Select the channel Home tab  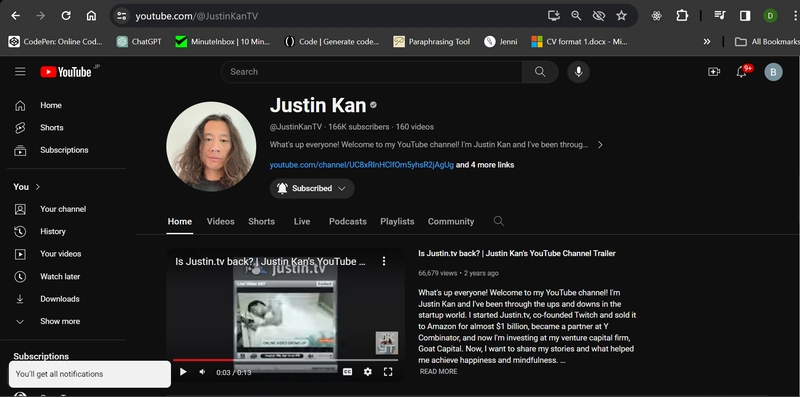coord(180,221)
